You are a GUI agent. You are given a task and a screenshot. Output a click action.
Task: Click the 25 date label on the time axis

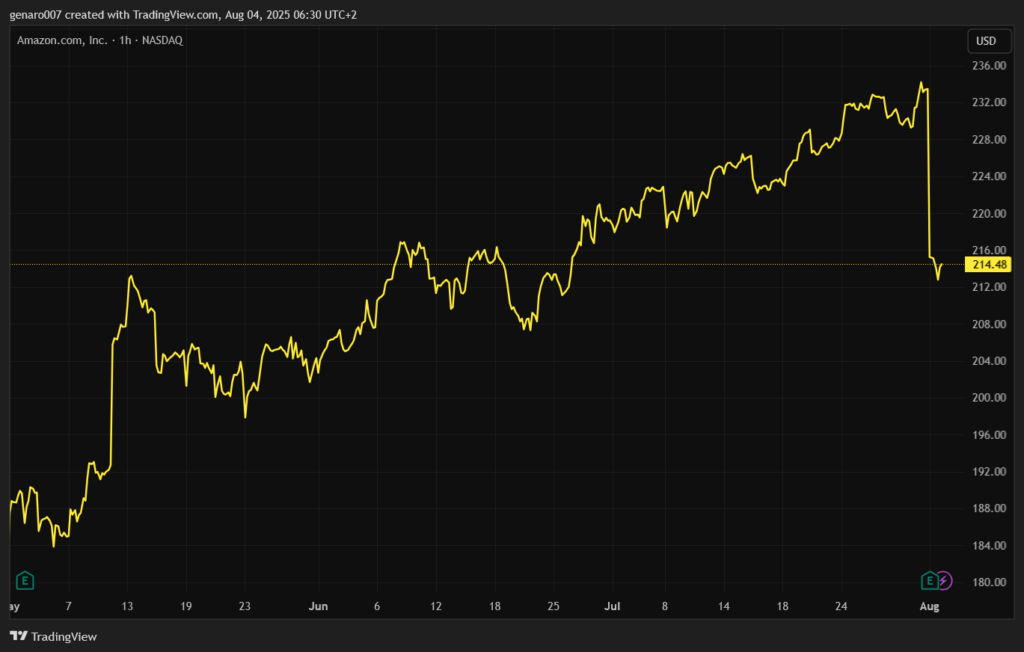tap(553, 606)
